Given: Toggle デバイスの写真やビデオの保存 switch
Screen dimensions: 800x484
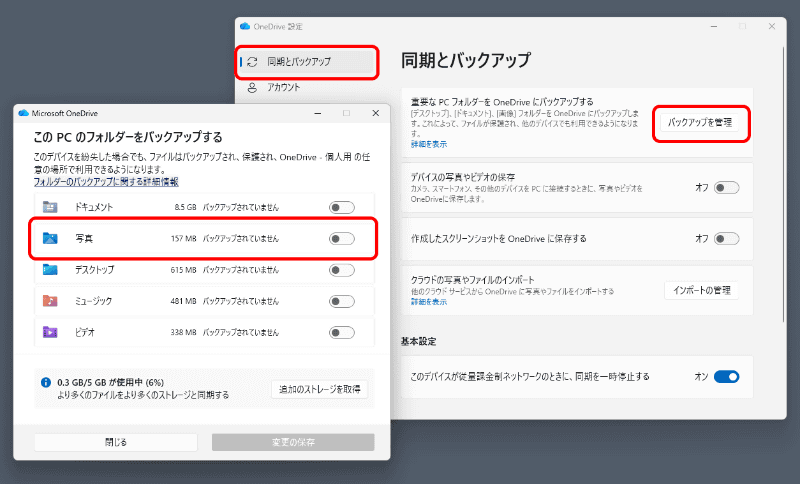Looking at the screenshot, I should click(x=726, y=188).
